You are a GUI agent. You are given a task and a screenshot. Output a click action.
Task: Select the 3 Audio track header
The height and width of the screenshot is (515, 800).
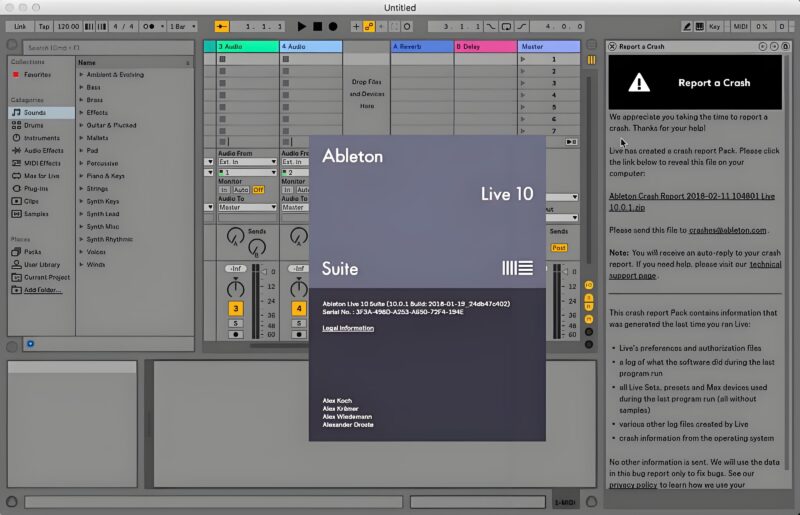(x=247, y=46)
